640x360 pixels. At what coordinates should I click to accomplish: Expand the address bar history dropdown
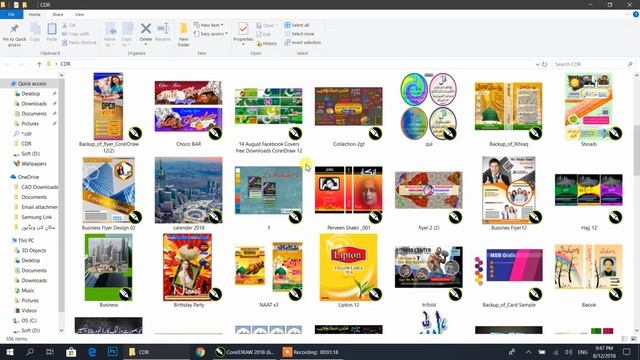click(537, 64)
